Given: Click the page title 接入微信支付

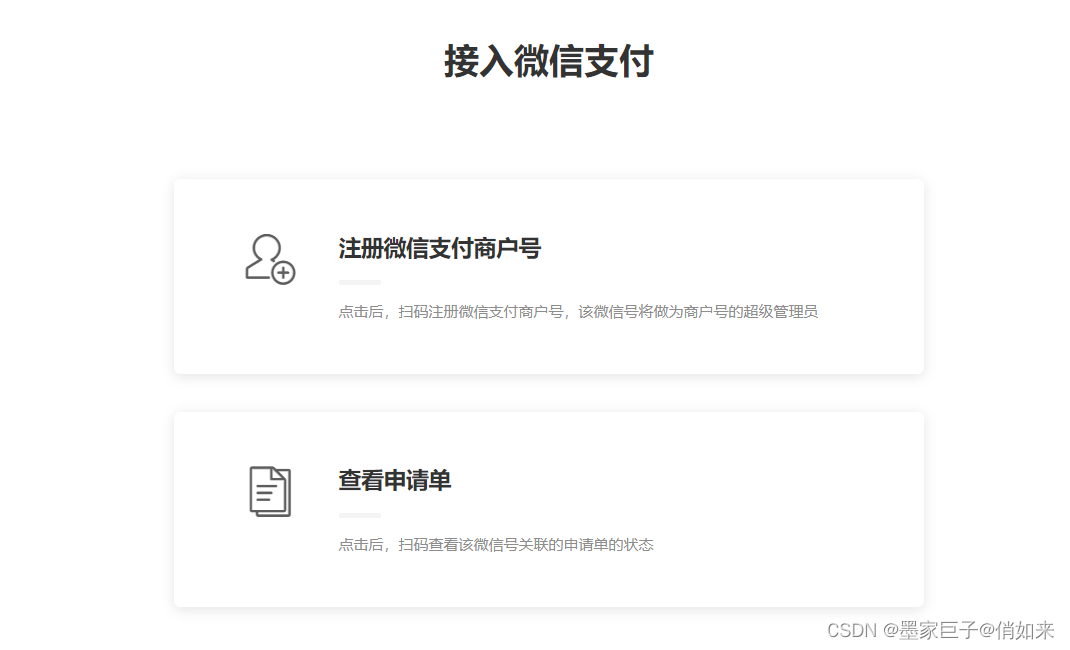Looking at the screenshot, I should click(549, 61).
